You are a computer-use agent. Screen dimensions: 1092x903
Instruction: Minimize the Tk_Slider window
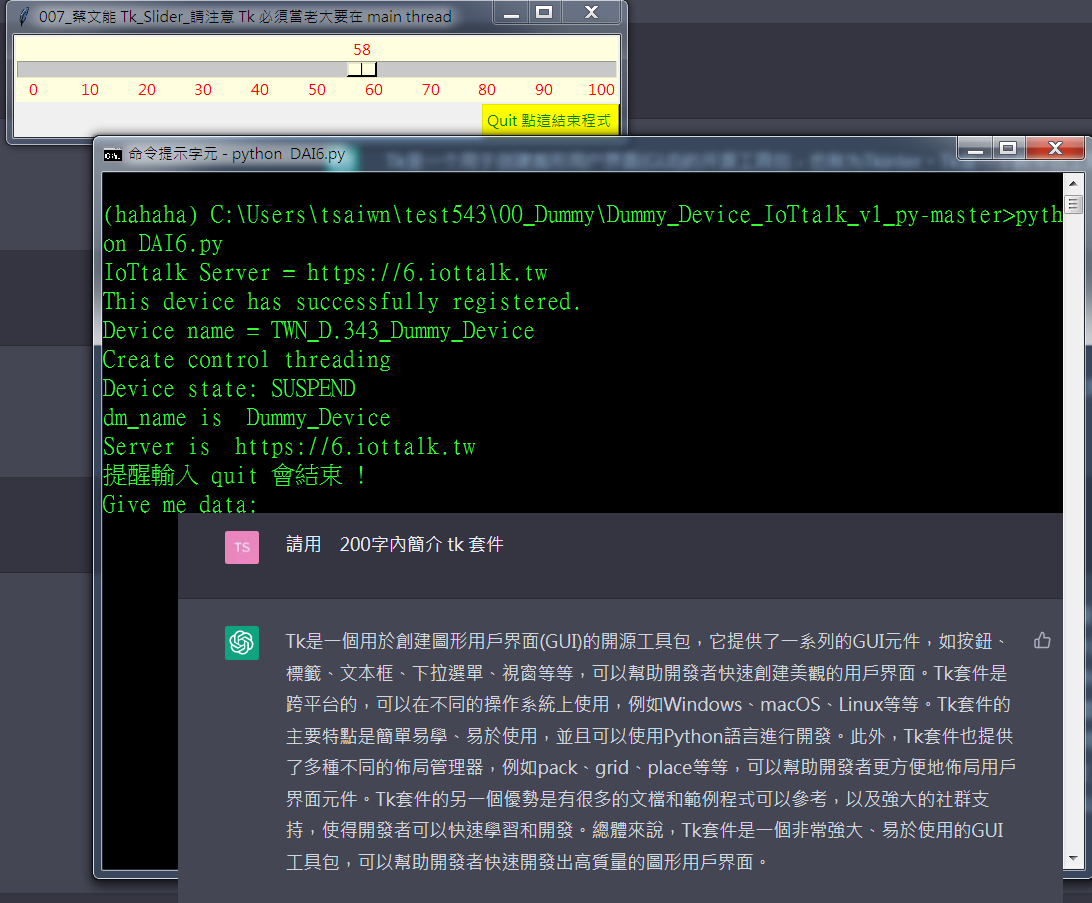(x=512, y=13)
